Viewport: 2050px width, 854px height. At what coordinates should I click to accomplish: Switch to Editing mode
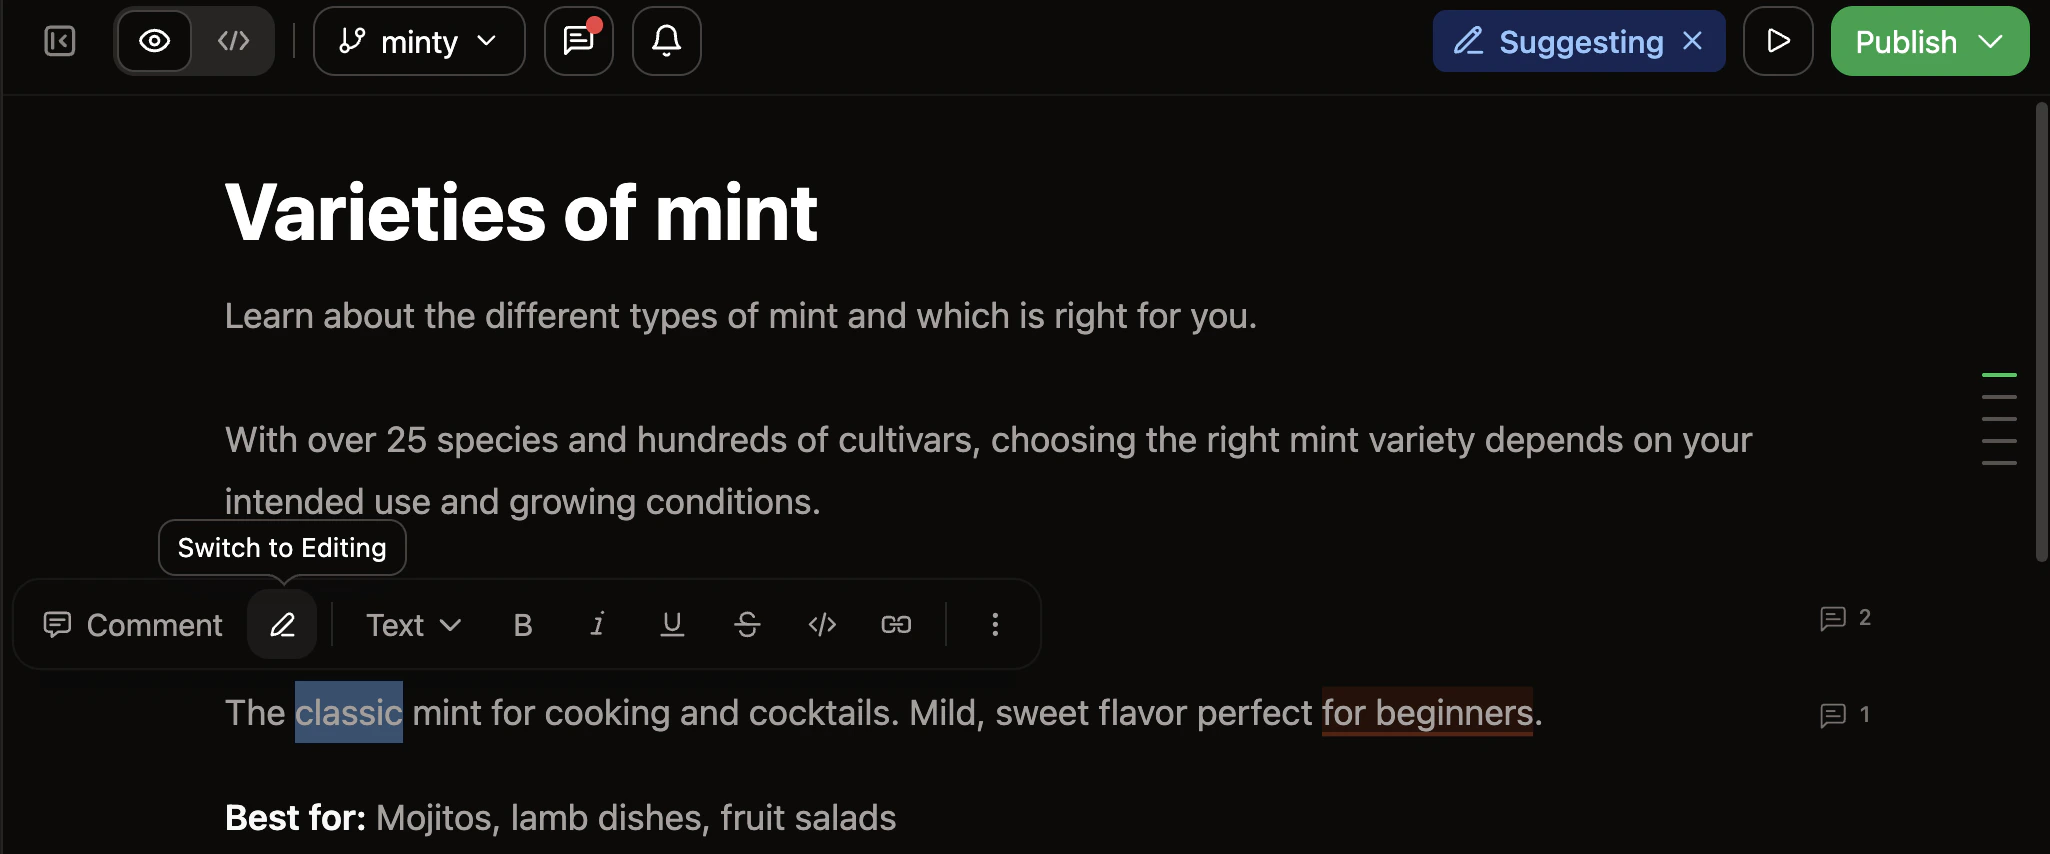pos(282,624)
